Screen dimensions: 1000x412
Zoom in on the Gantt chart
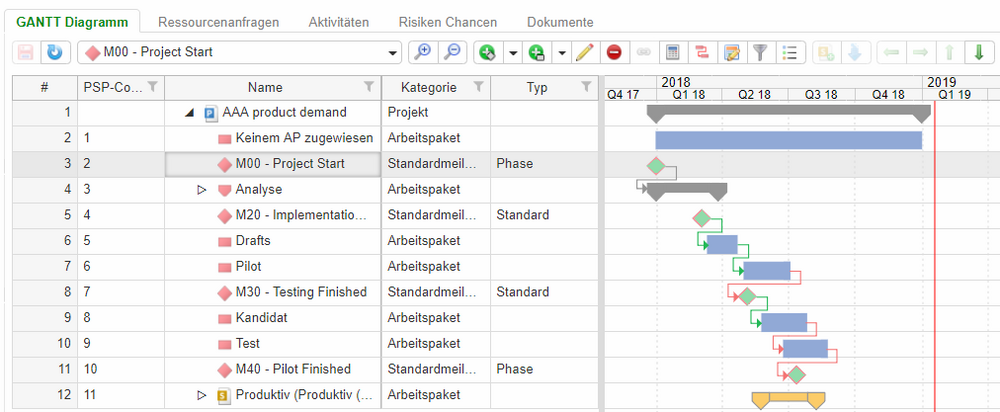click(423, 52)
